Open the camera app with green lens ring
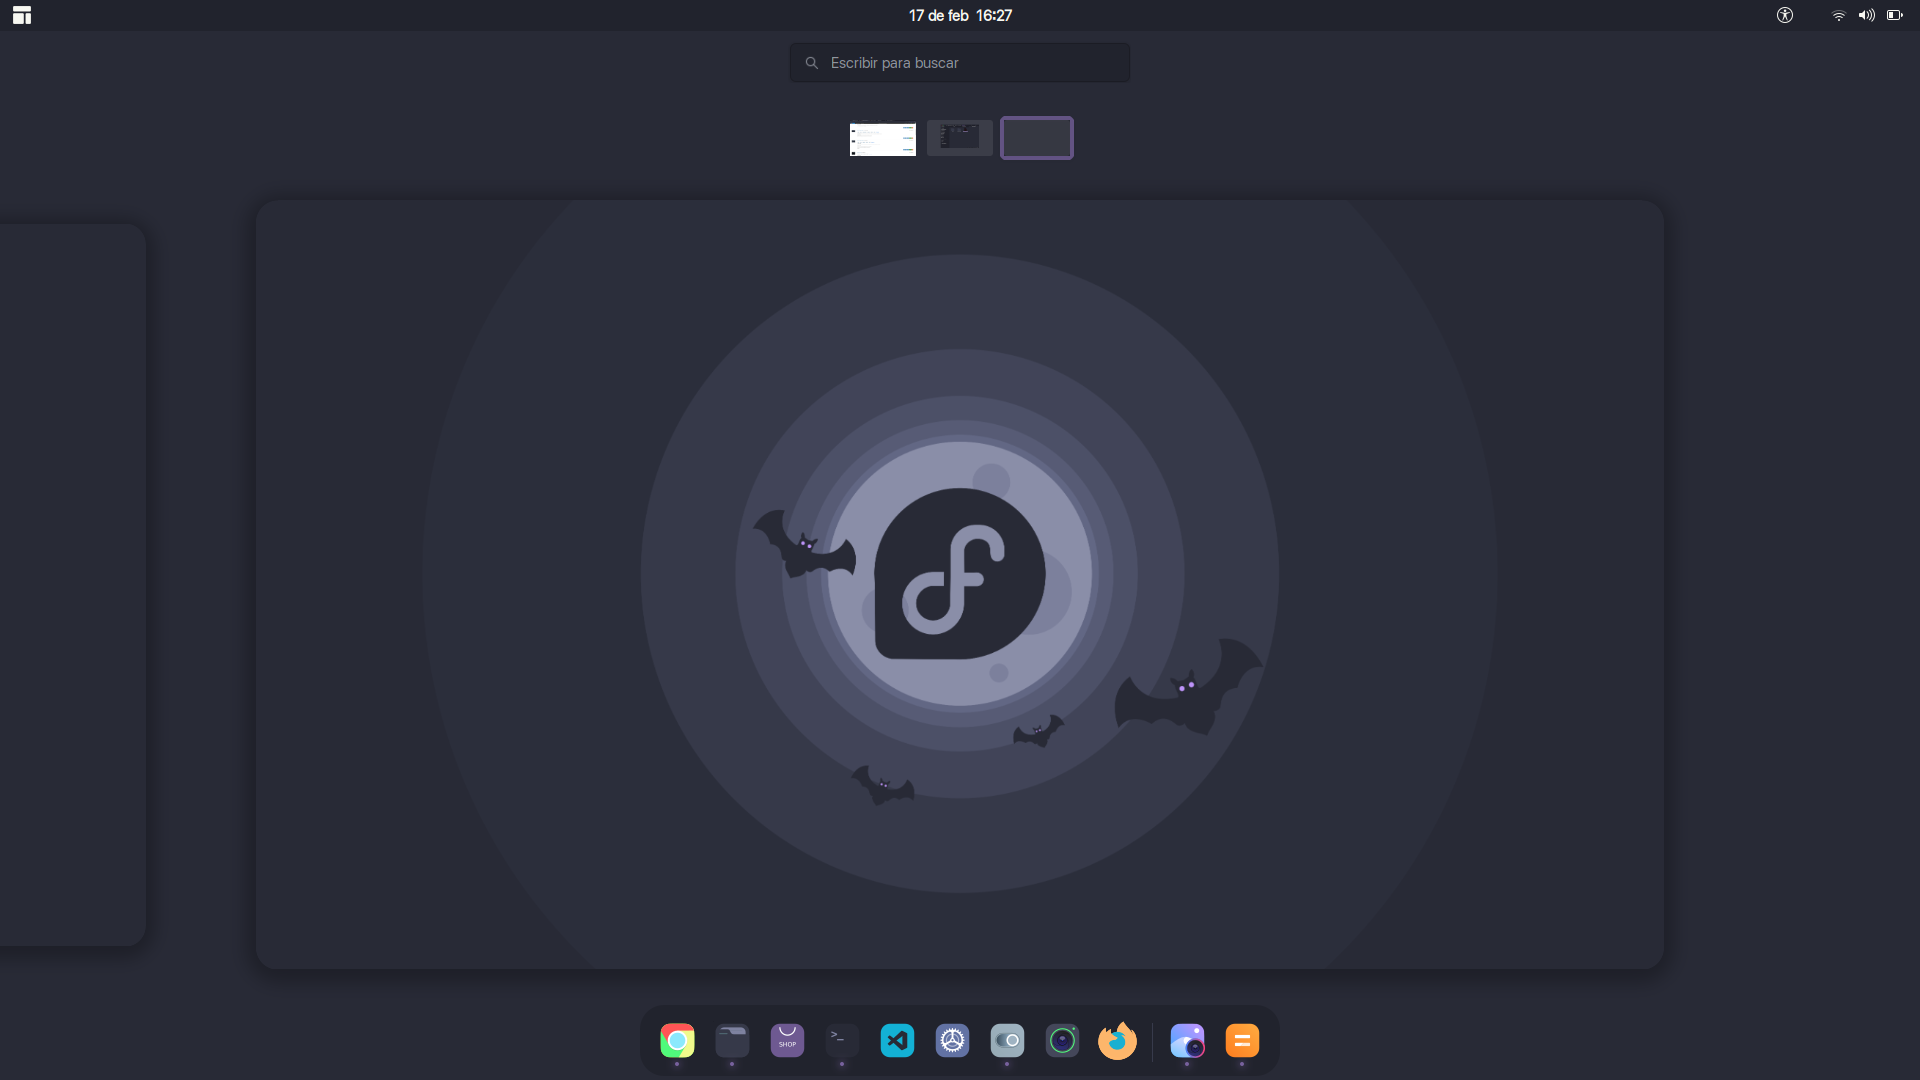This screenshot has width=1920, height=1080. (x=1062, y=1040)
